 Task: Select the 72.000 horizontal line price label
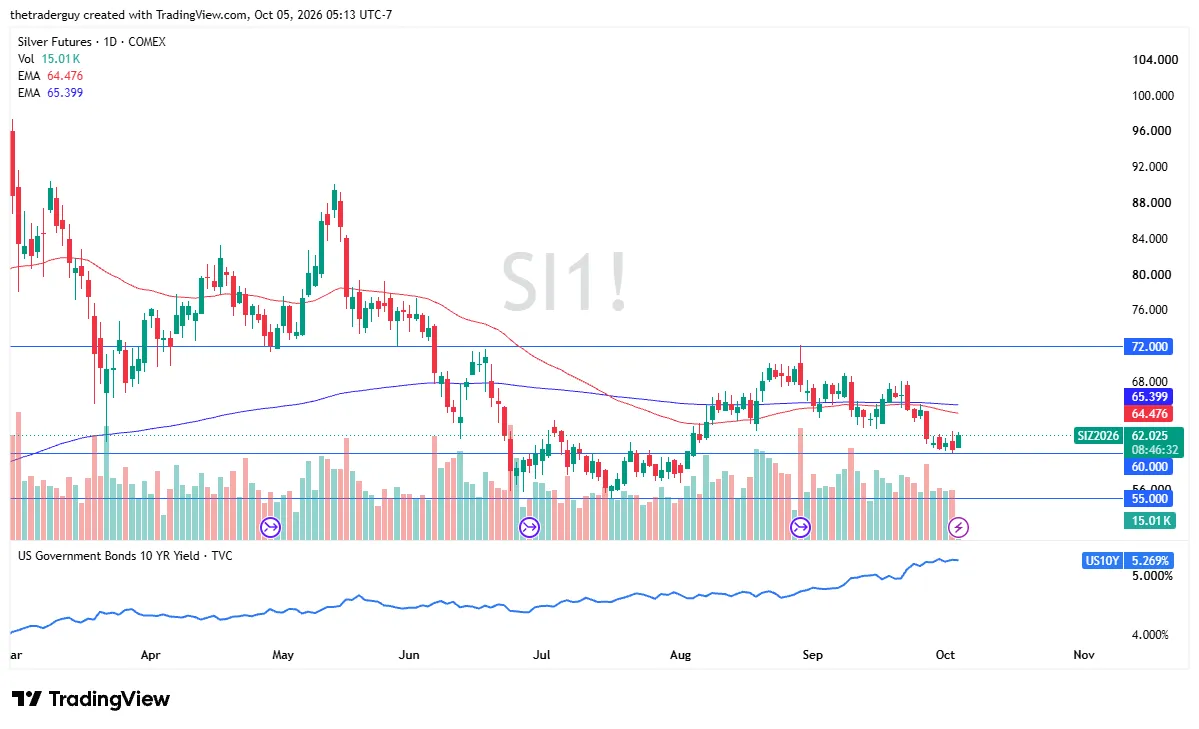click(x=1149, y=347)
